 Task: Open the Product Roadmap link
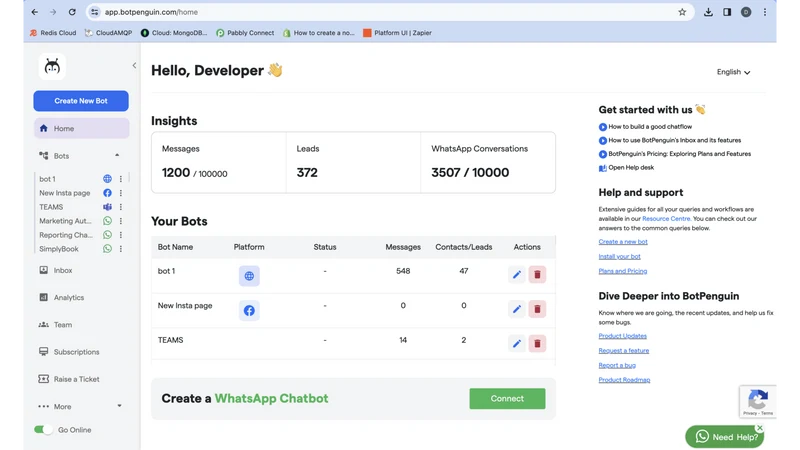pyautogui.click(x=624, y=380)
